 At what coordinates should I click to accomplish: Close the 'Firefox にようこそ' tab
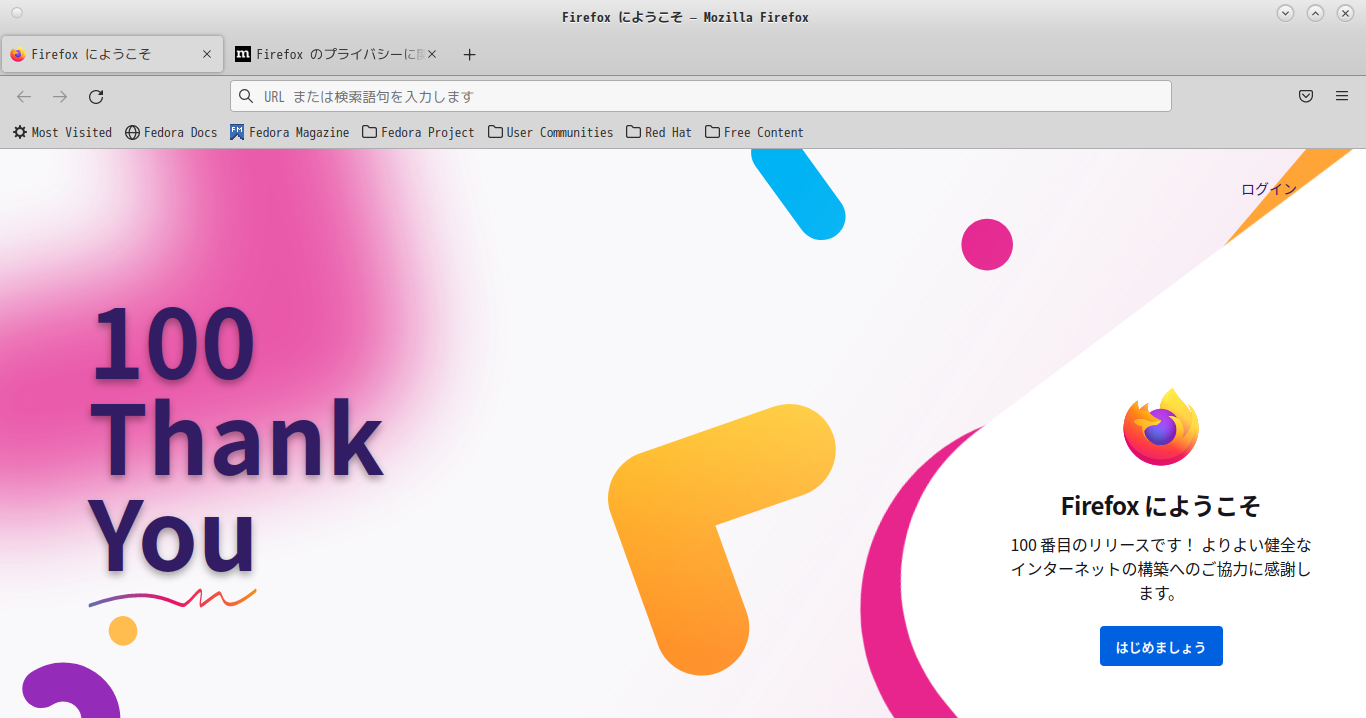click(207, 54)
